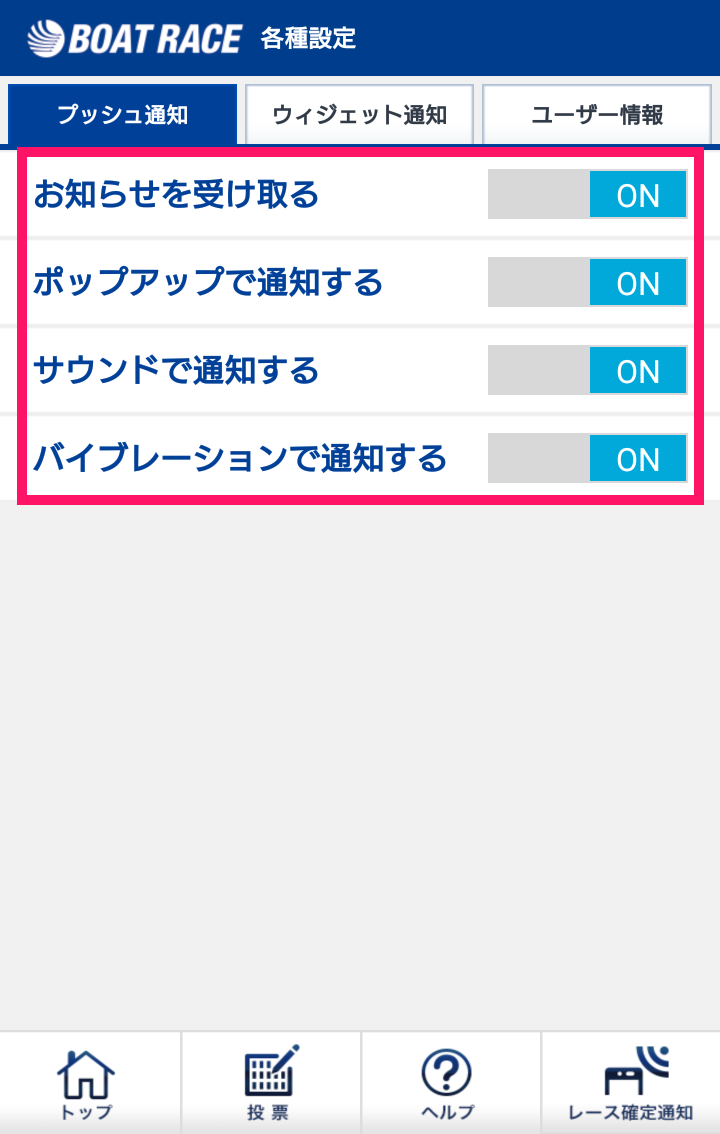Open the ヘルプ question mark icon
720x1134 pixels.
pyautogui.click(x=446, y=1073)
